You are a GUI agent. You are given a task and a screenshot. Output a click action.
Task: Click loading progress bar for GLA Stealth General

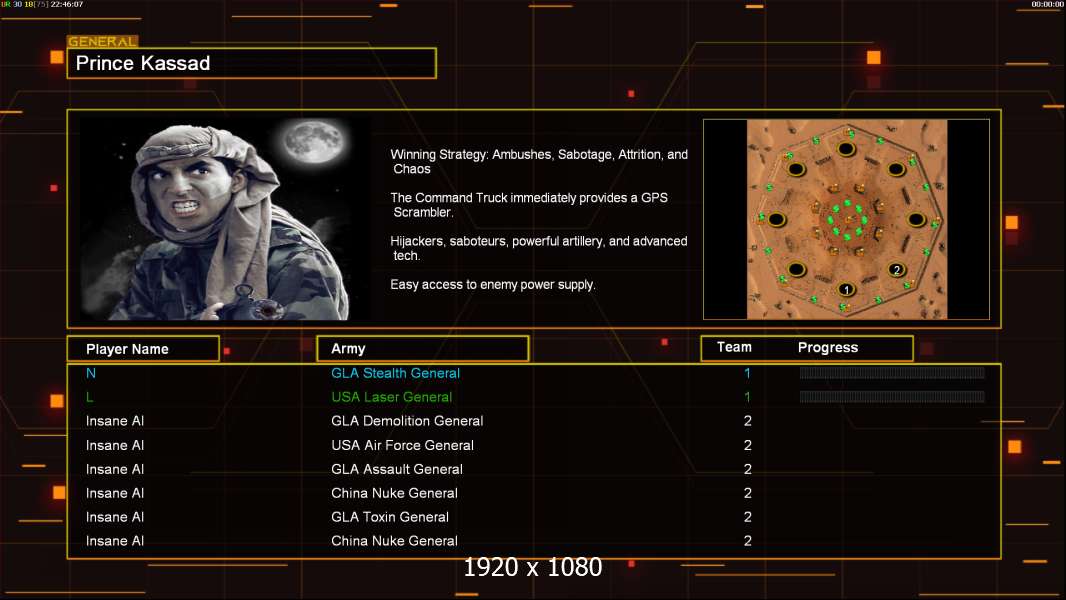[x=892, y=372]
